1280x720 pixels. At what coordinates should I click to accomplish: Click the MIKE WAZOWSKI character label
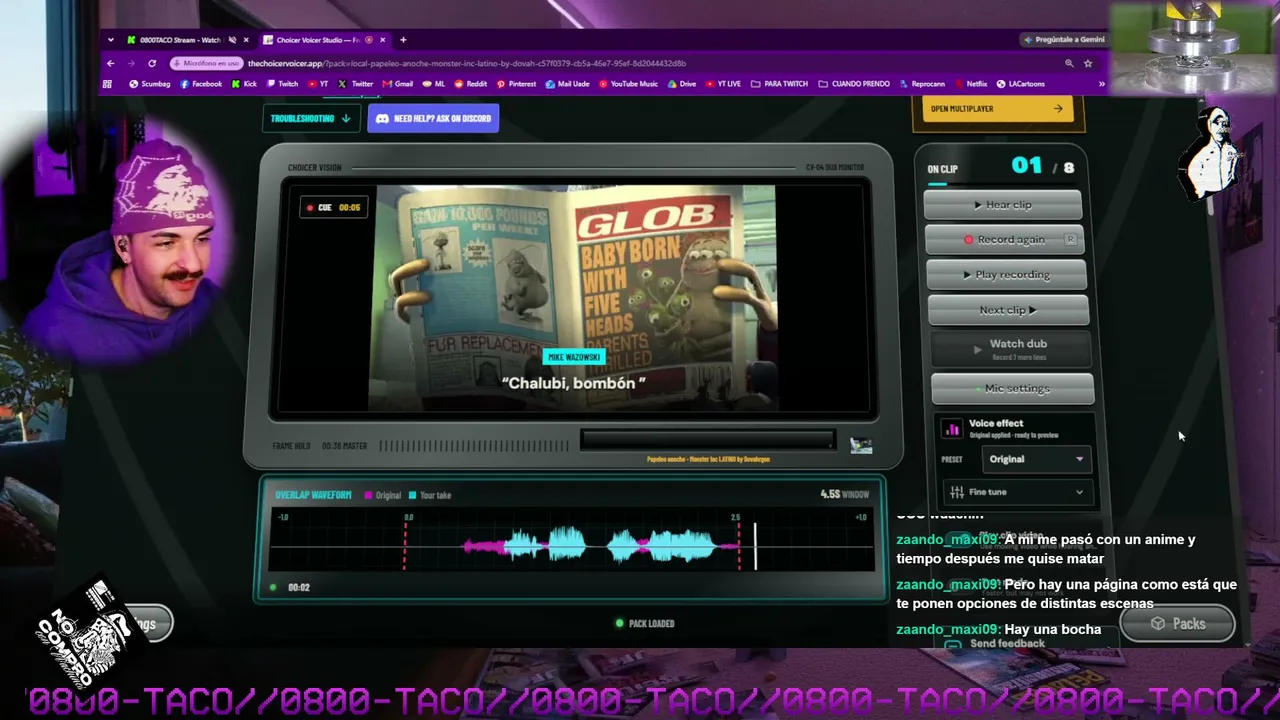[x=574, y=356]
